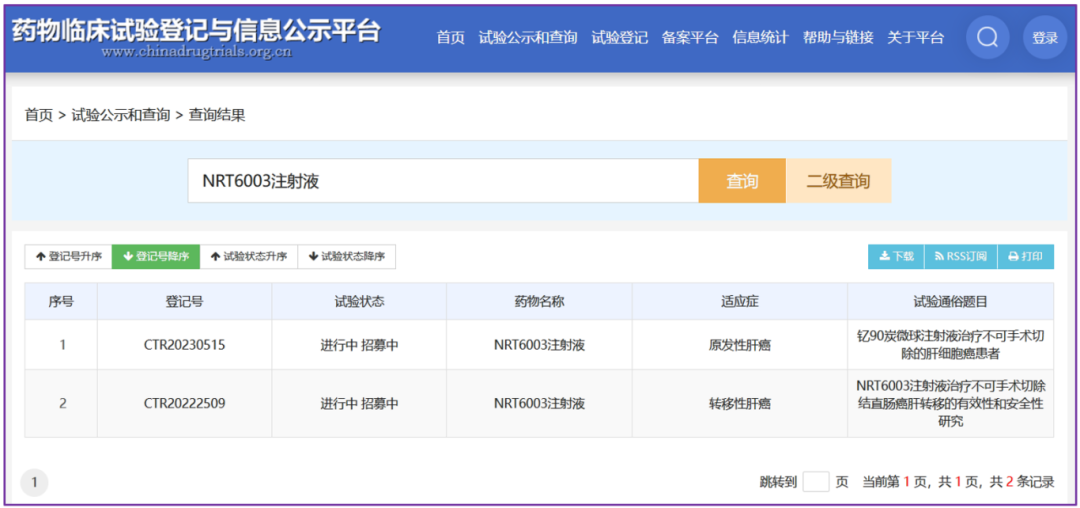Click 转移性肝癌 indication cell

click(x=740, y=403)
